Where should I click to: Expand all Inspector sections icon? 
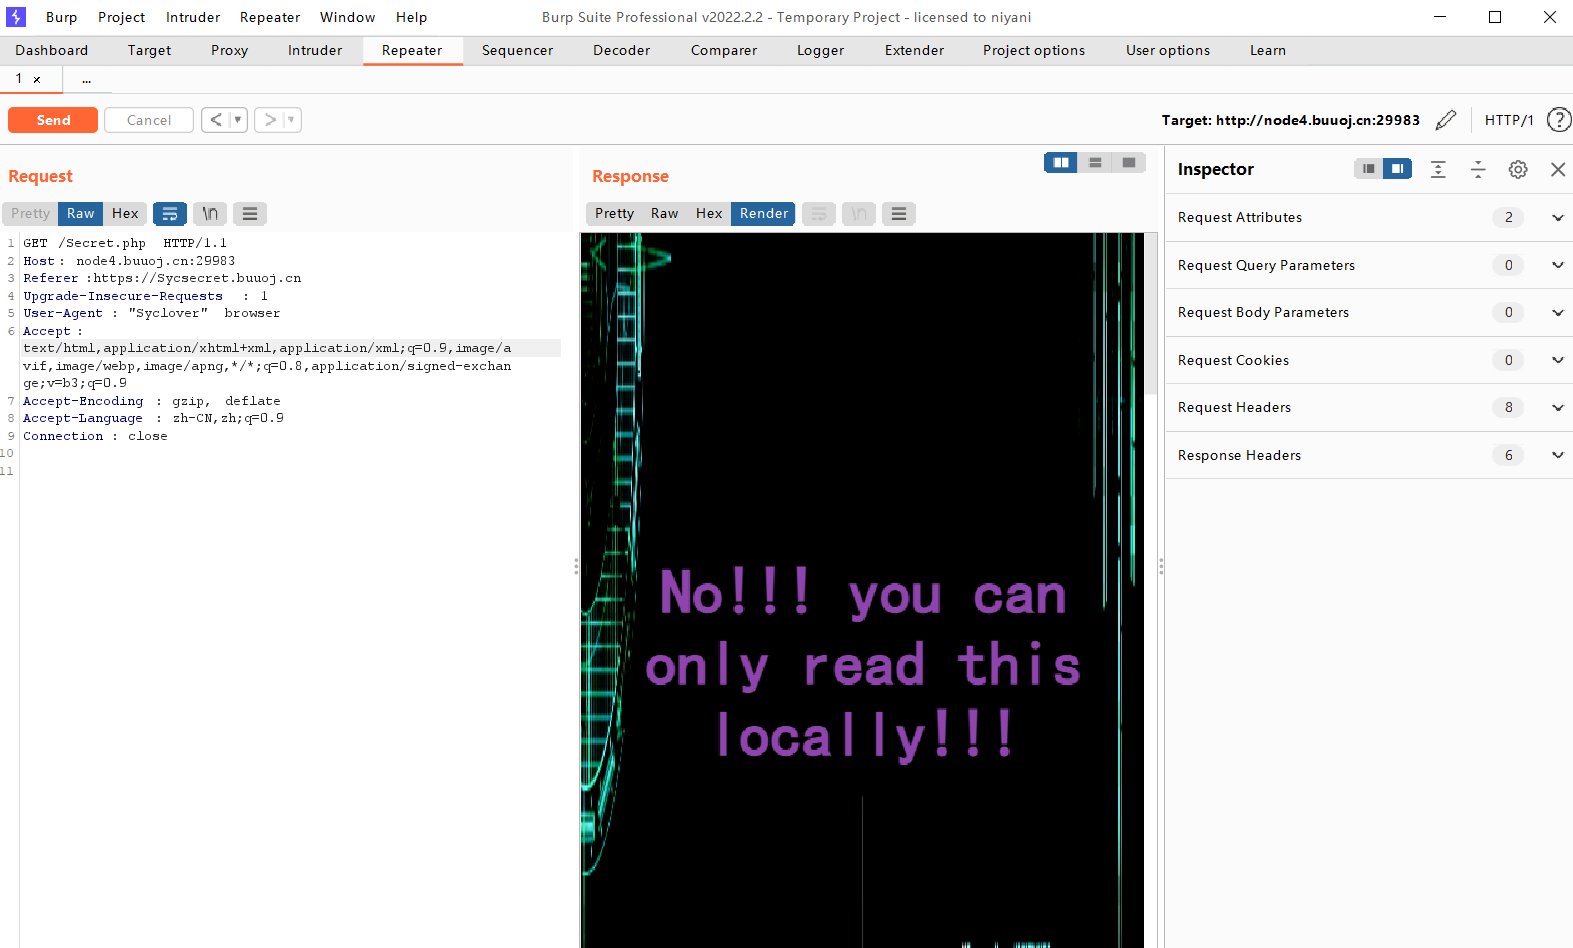(x=1438, y=169)
